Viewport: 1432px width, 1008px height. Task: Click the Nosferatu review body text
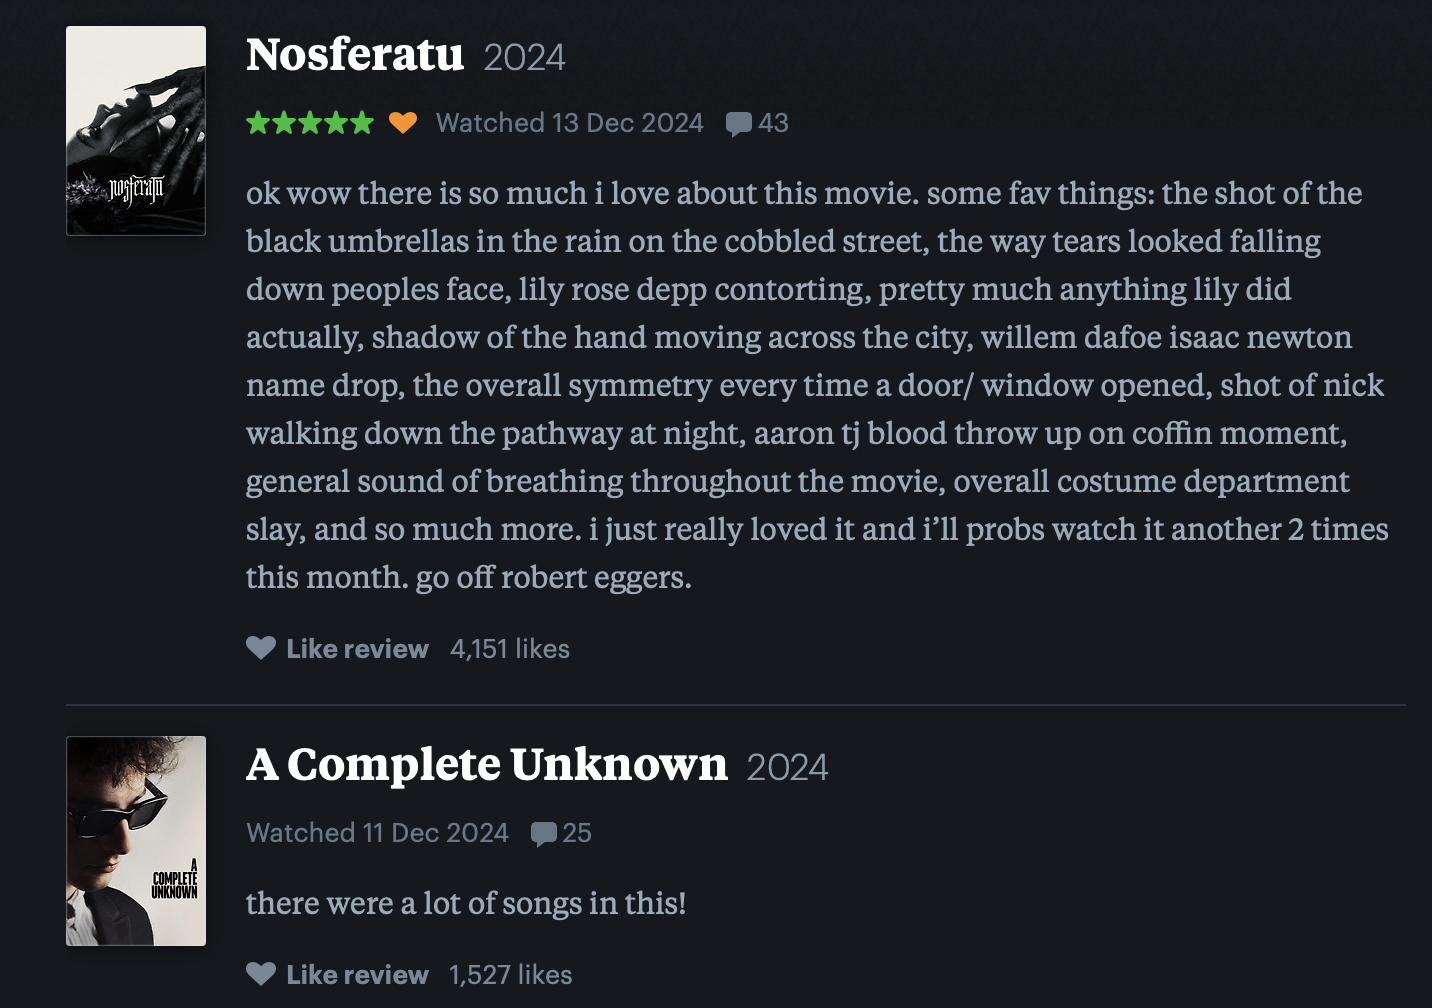(x=816, y=385)
